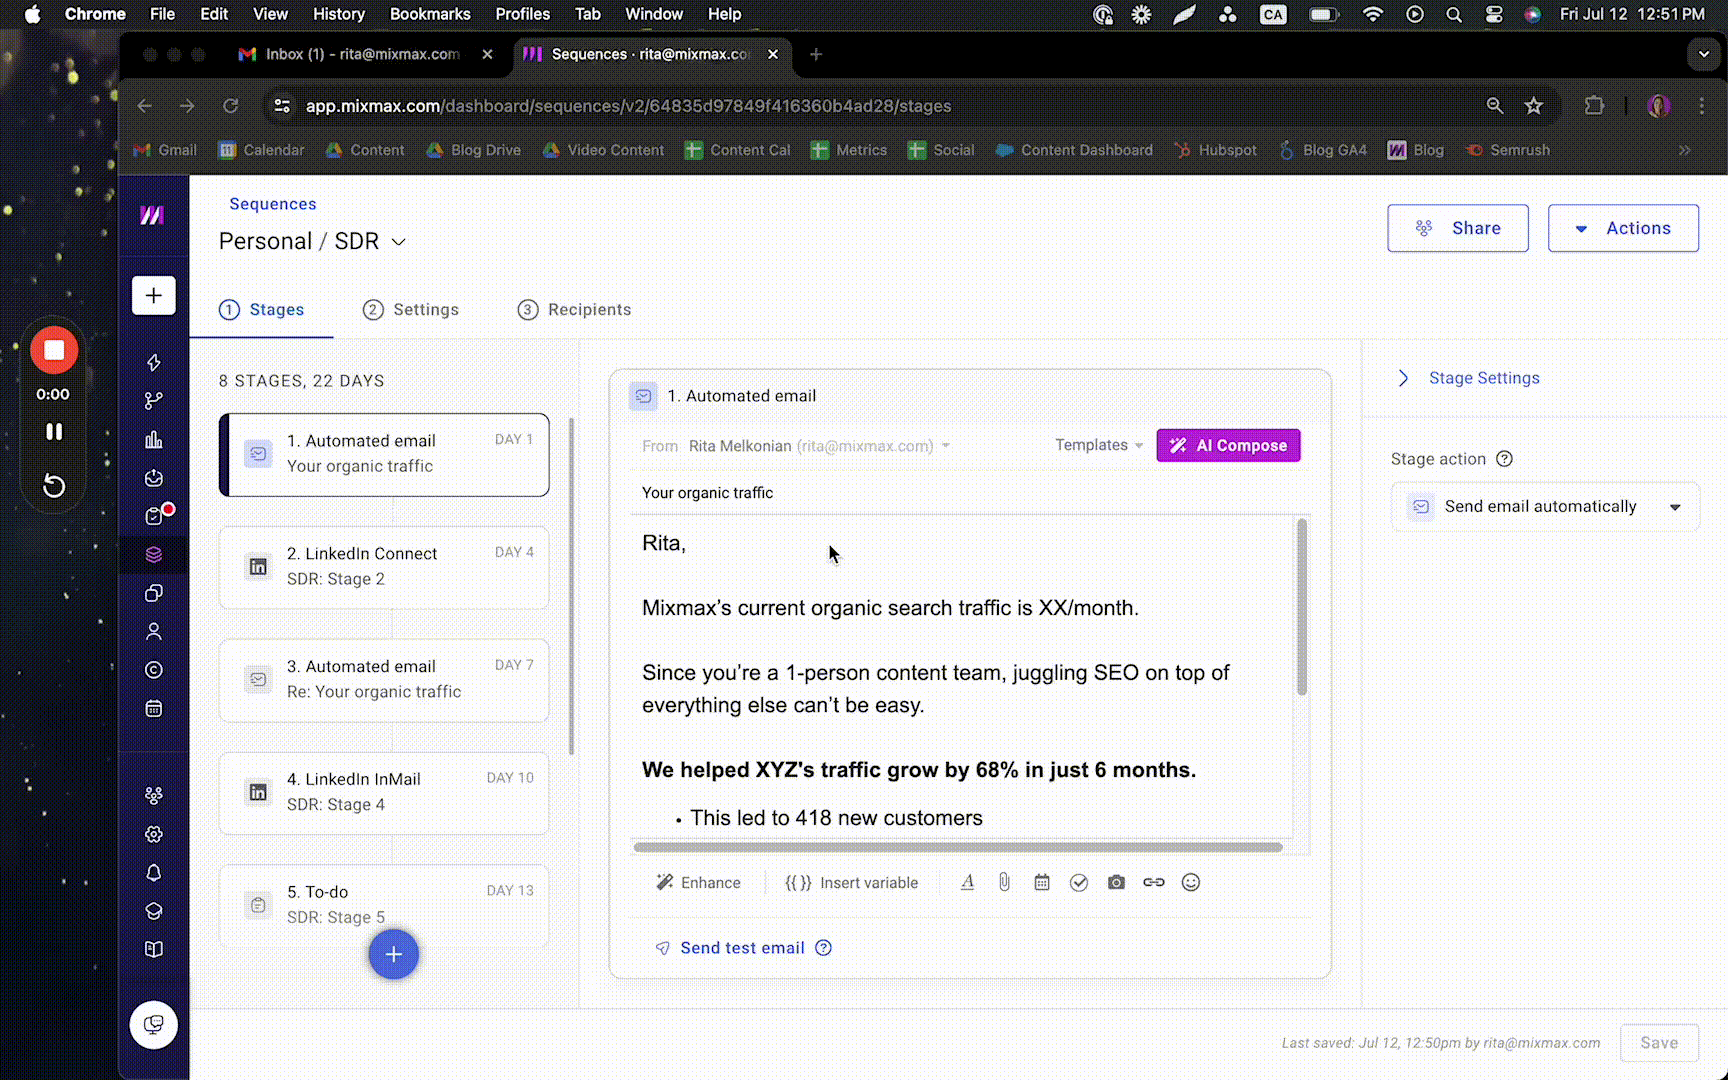This screenshot has height=1080, width=1728.
Task: Open the Actions dropdown button
Action: (1623, 228)
